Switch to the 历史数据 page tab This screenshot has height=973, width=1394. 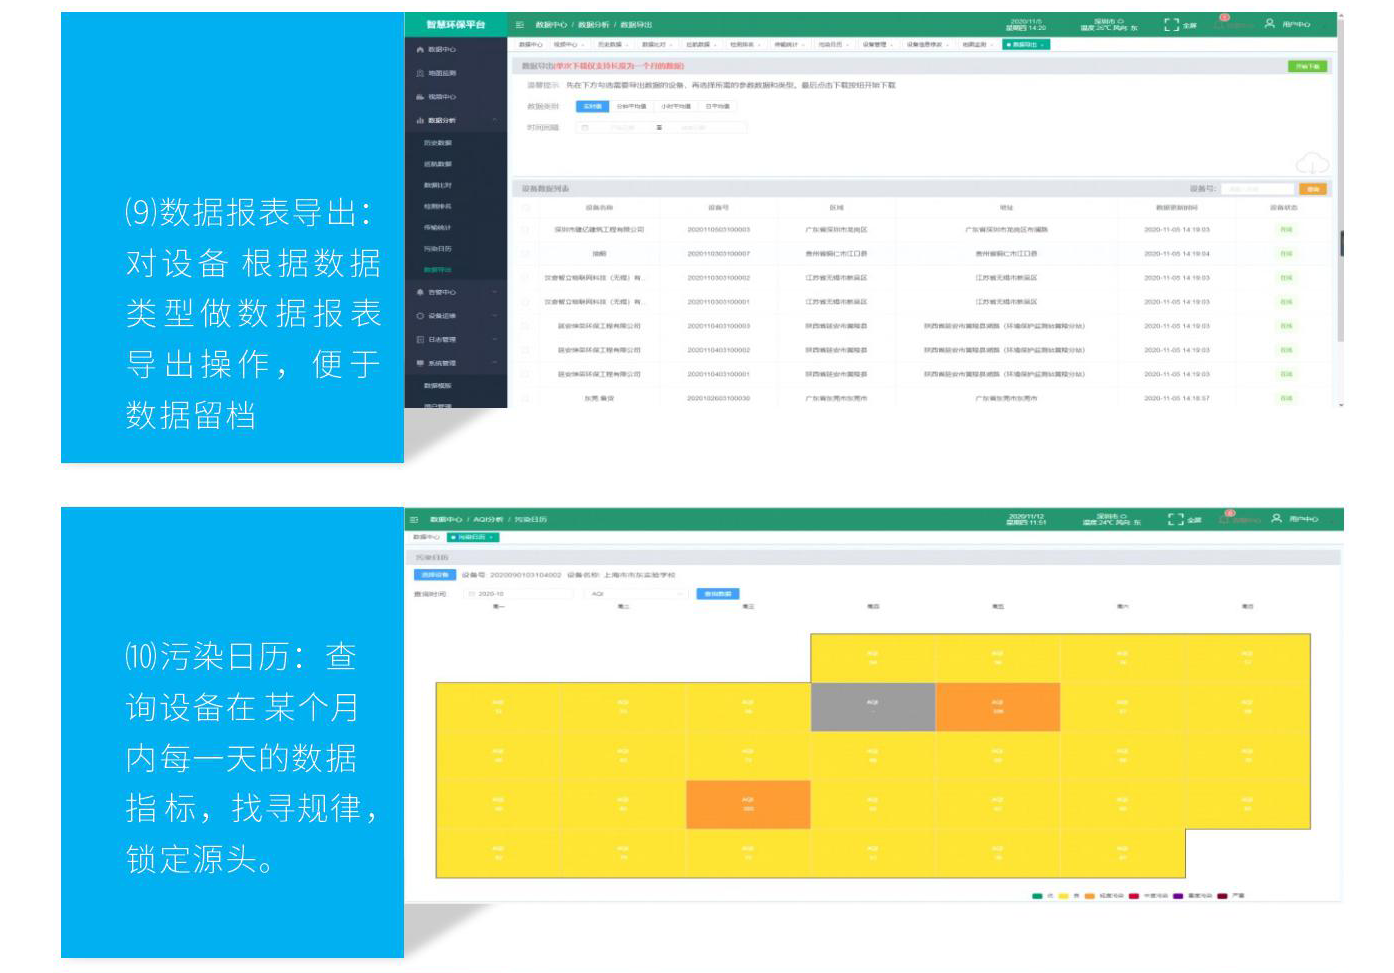(611, 45)
